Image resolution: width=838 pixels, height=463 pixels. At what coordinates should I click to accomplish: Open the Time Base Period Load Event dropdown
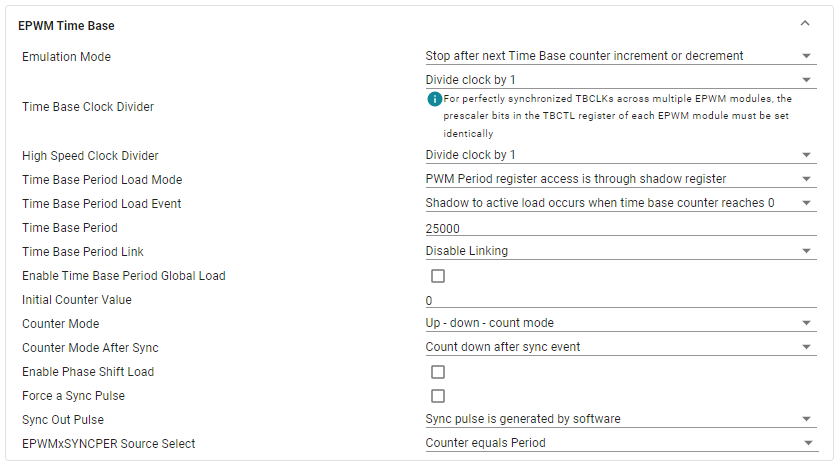point(620,203)
